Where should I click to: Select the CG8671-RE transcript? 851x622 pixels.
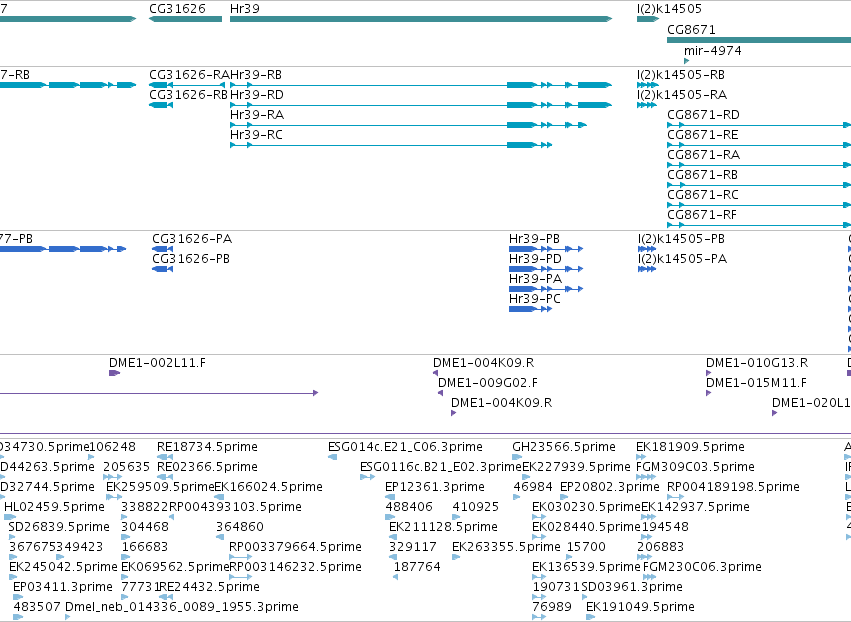tap(703, 135)
